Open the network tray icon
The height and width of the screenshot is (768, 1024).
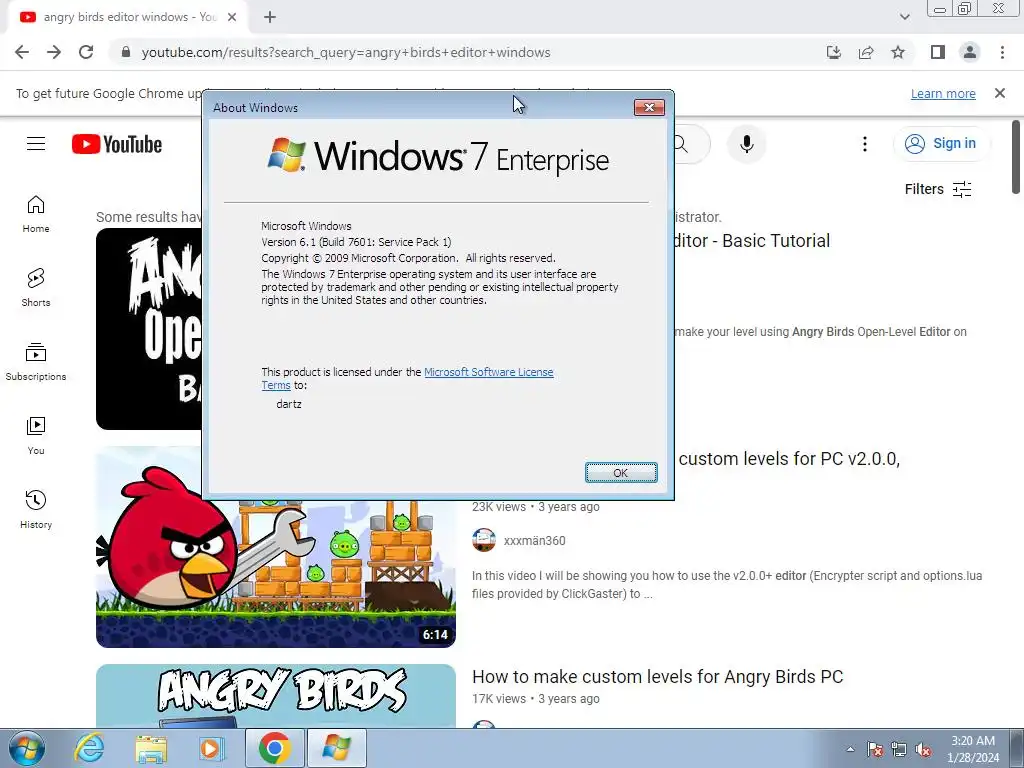click(899, 749)
